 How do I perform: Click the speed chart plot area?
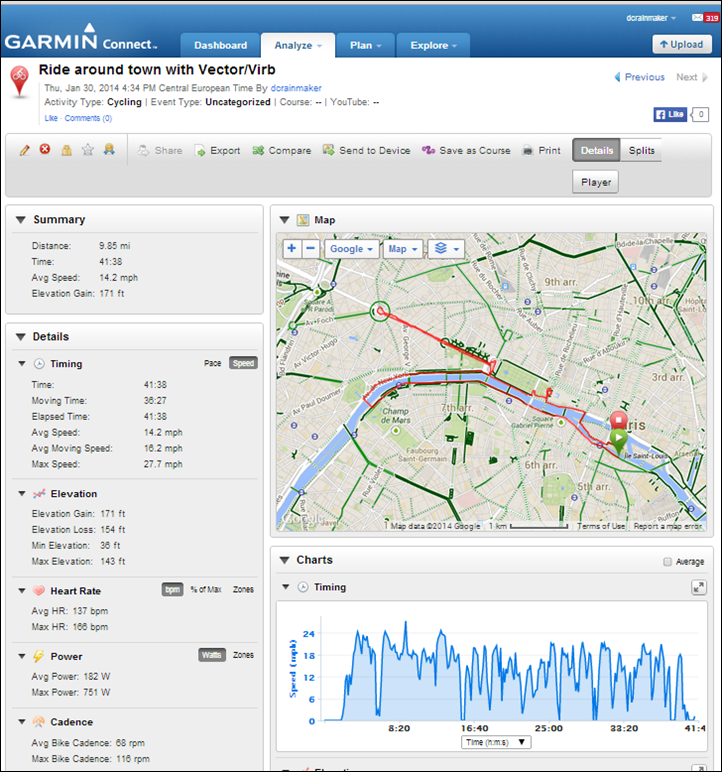pyautogui.click(x=510, y=670)
